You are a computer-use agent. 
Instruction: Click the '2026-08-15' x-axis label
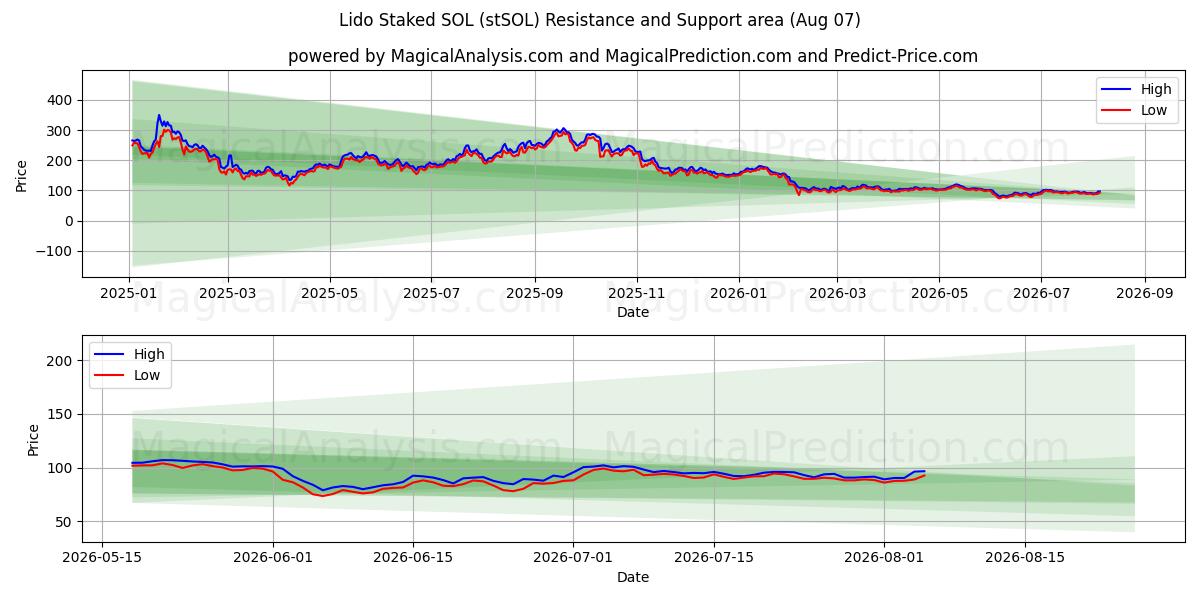(x=1025, y=558)
